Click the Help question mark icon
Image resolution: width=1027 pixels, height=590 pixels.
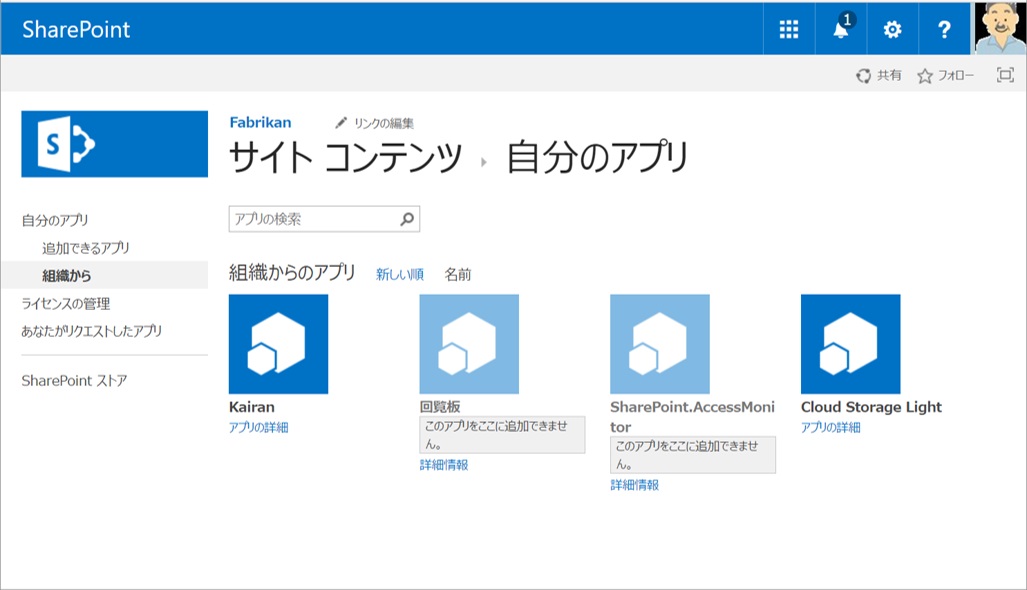pyautogui.click(x=943, y=28)
